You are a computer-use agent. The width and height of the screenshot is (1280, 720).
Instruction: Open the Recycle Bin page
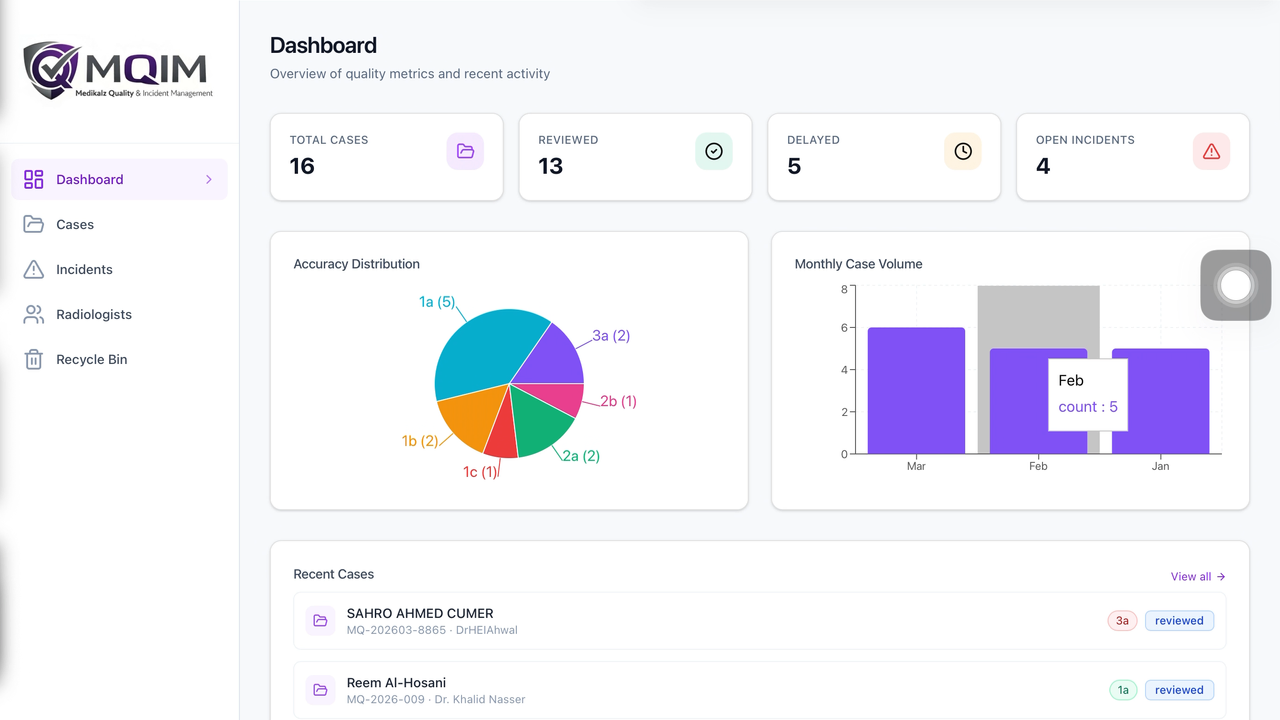(119, 359)
